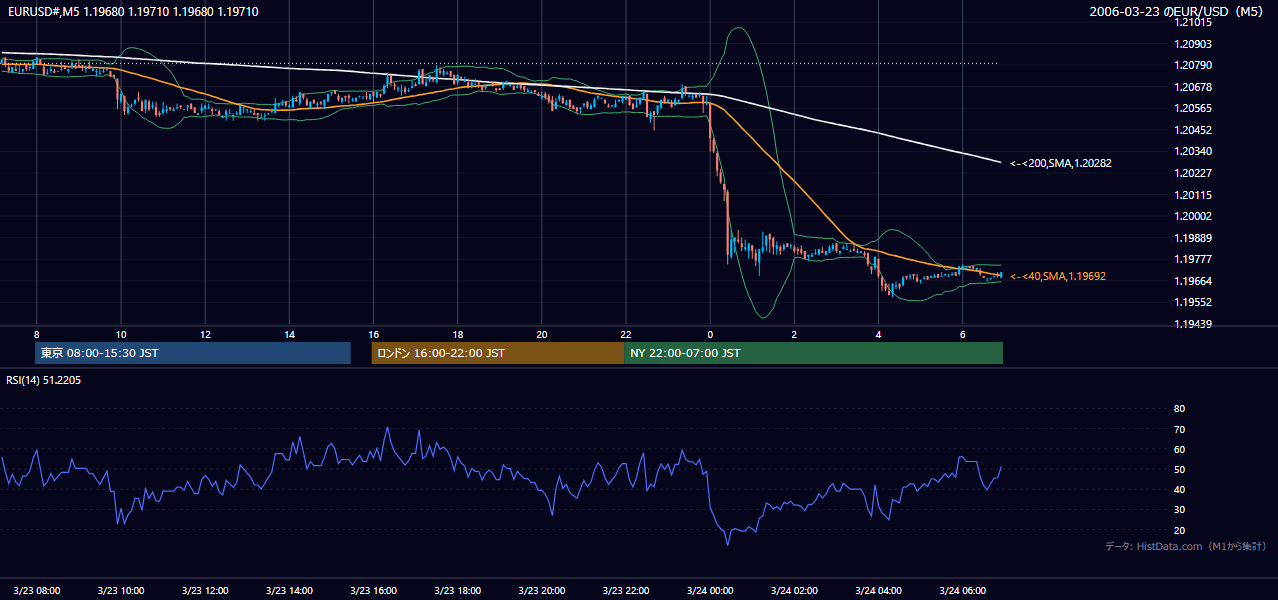
Task: Click the HistData.com data source credit
Action: [x=1186, y=546]
